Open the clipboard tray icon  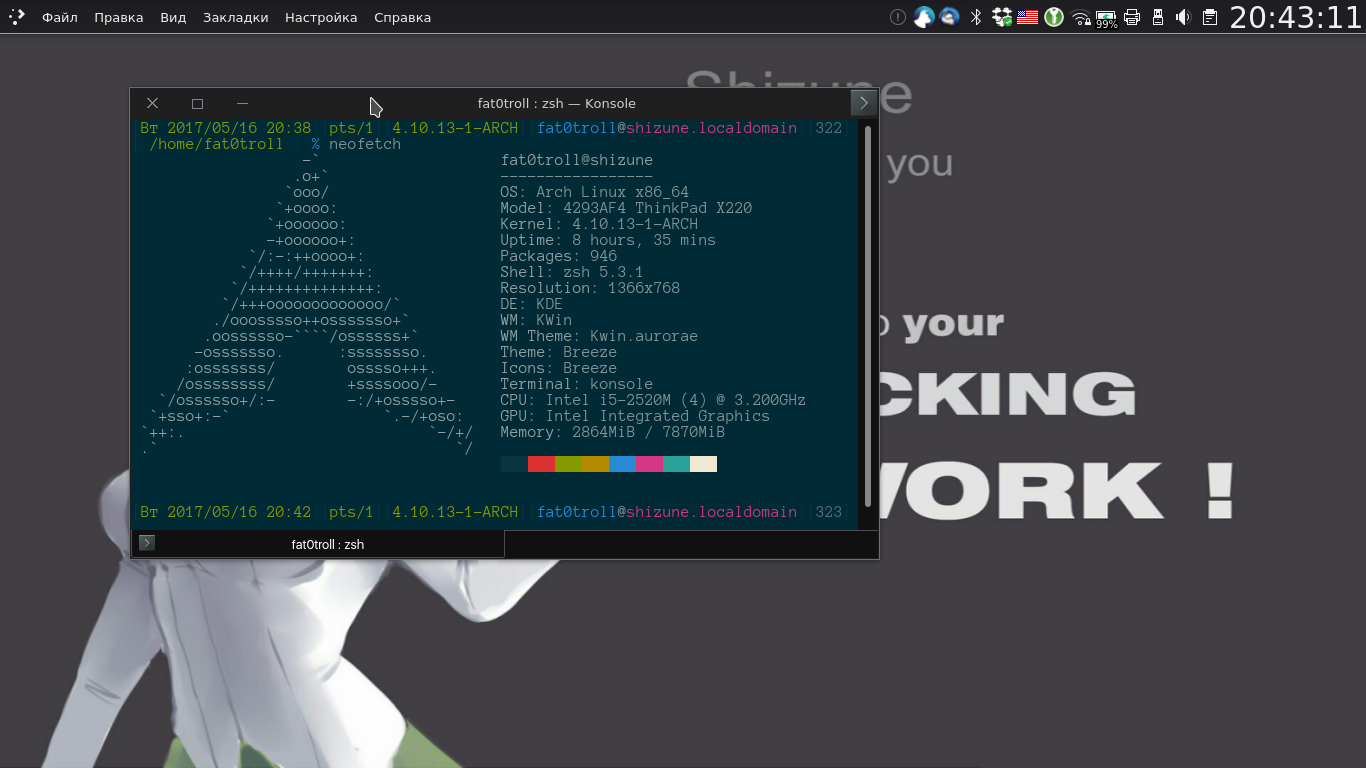[1210, 17]
